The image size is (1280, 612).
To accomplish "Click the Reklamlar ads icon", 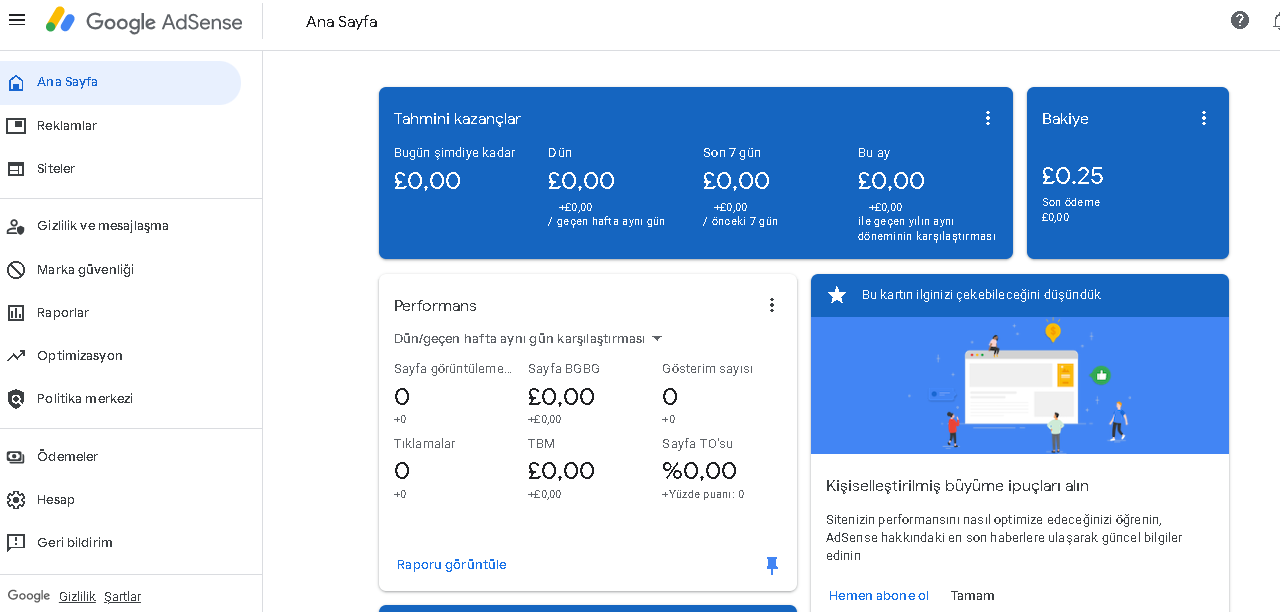I will 16,126.
